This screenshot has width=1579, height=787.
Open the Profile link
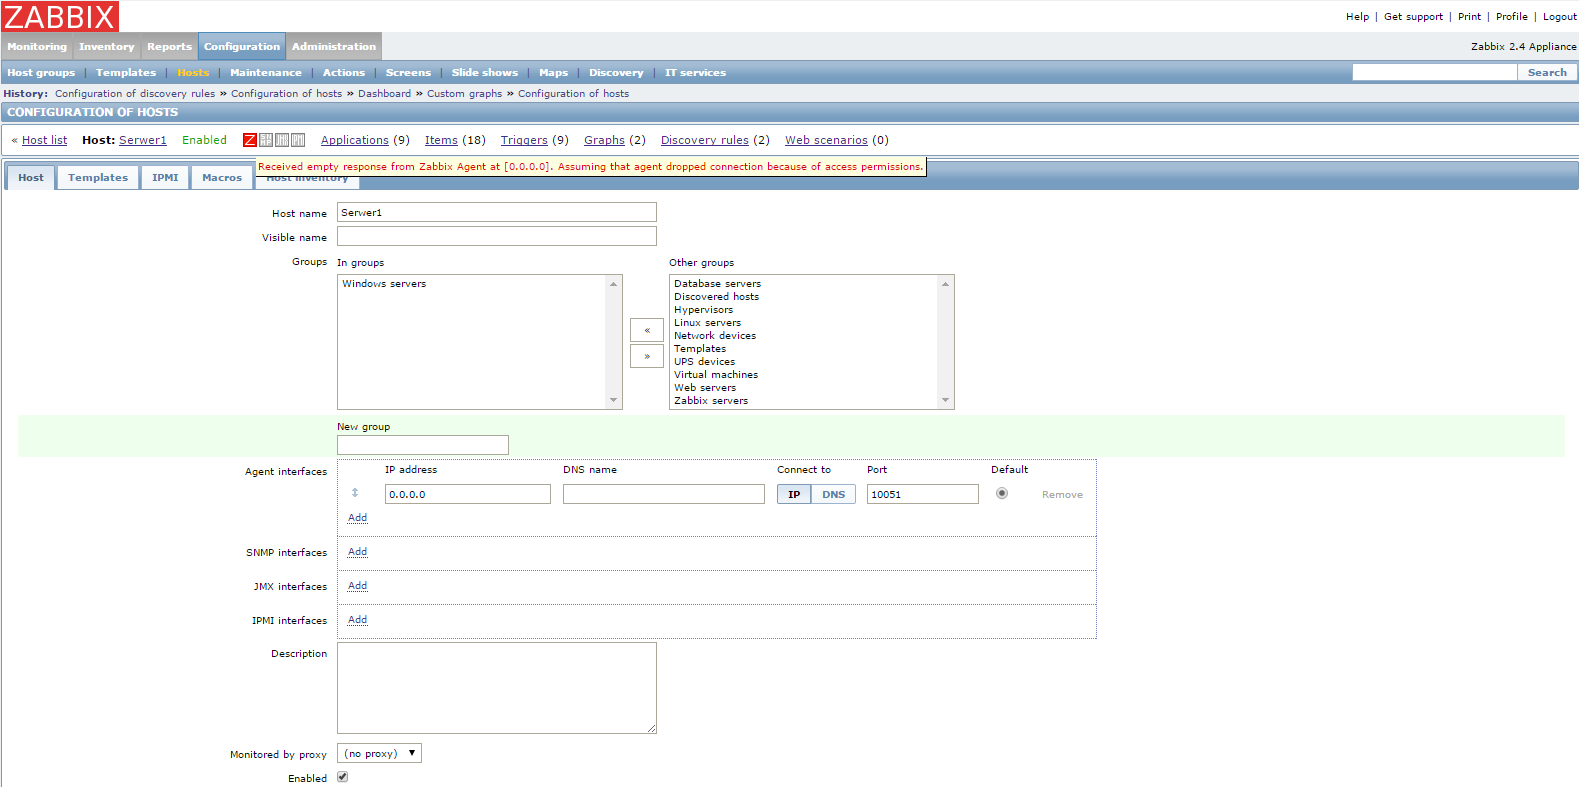tap(1511, 17)
